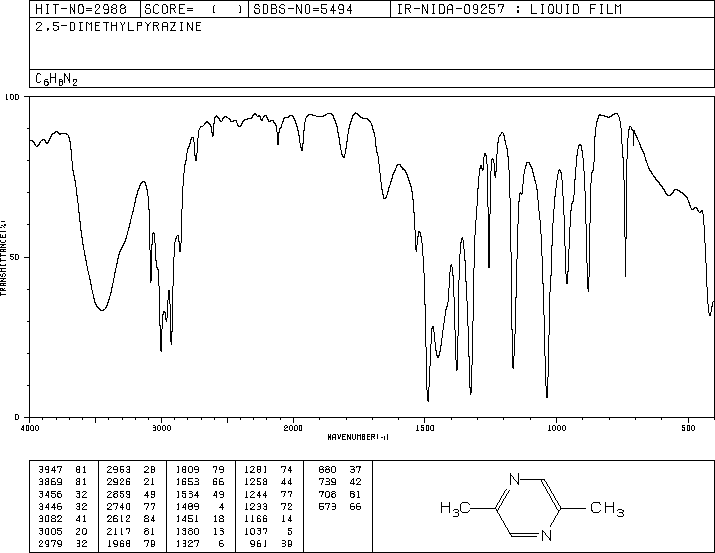The image size is (715, 553).
Task: Select the IR-NIDA-09257 : LIQUID FILM label
Action: pyautogui.click(x=509, y=9)
